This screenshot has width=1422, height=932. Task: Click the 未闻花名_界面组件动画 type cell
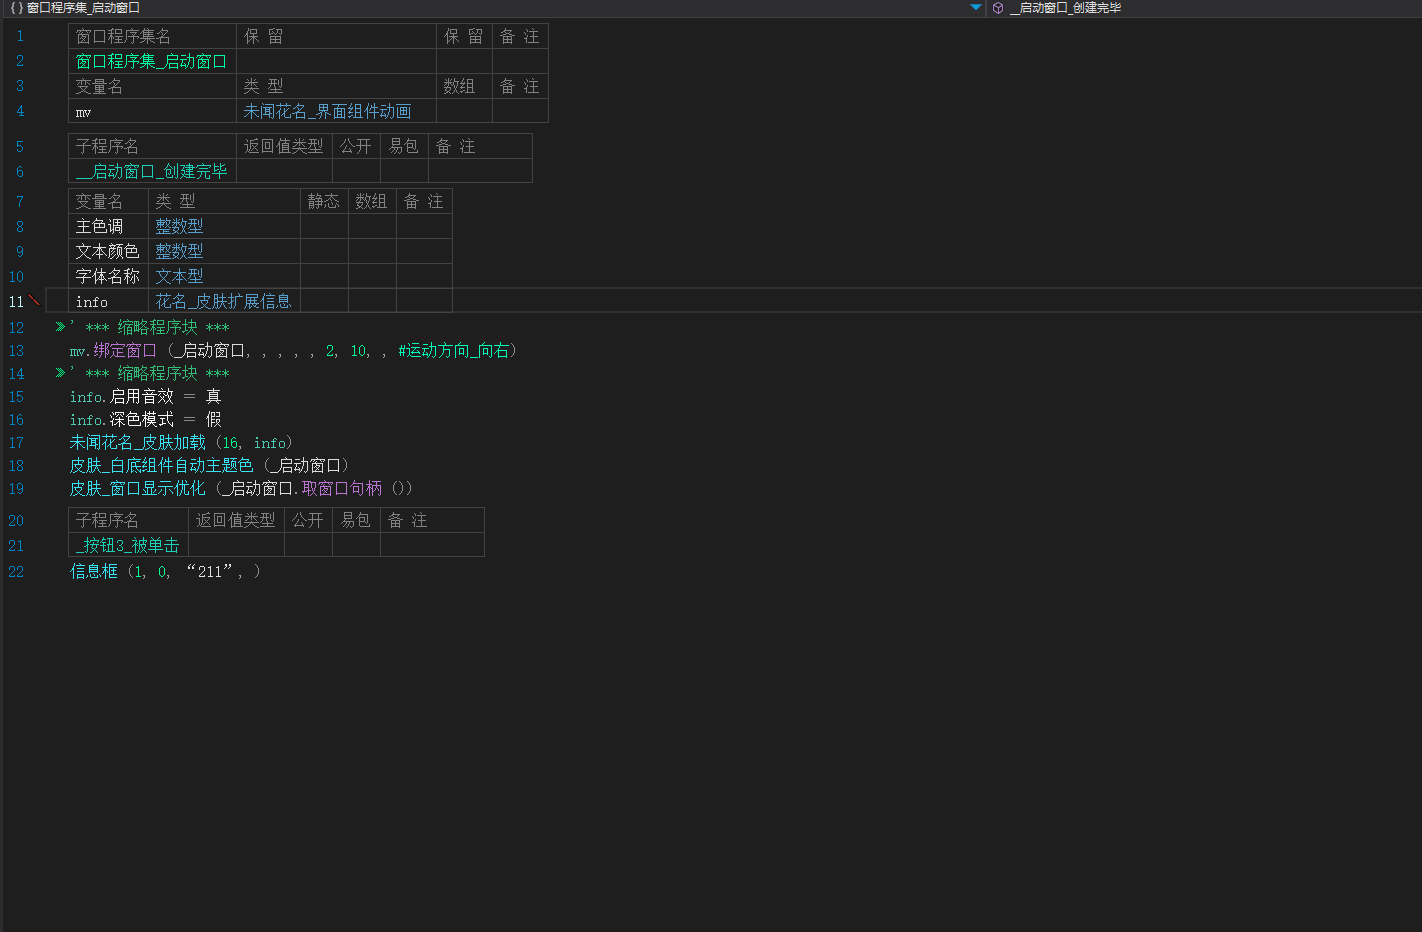click(x=336, y=111)
